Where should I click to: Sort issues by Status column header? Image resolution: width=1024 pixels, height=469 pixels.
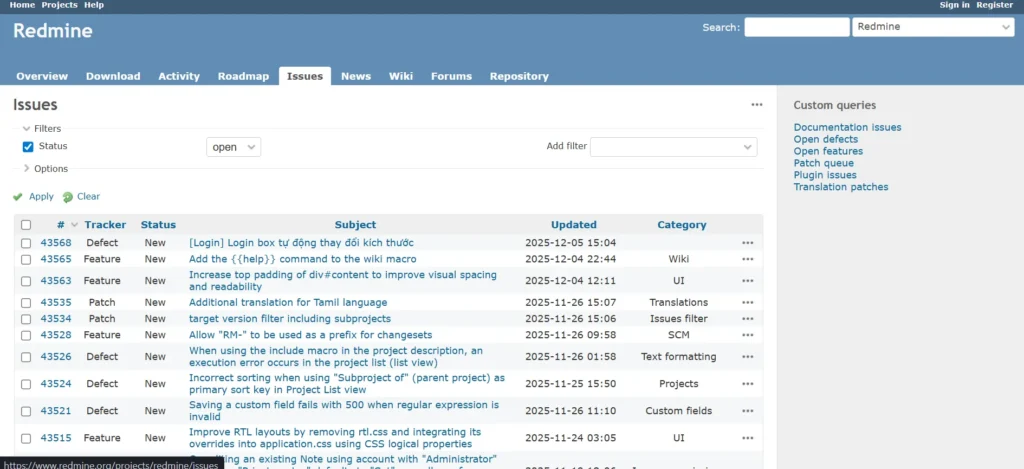pos(158,225)
